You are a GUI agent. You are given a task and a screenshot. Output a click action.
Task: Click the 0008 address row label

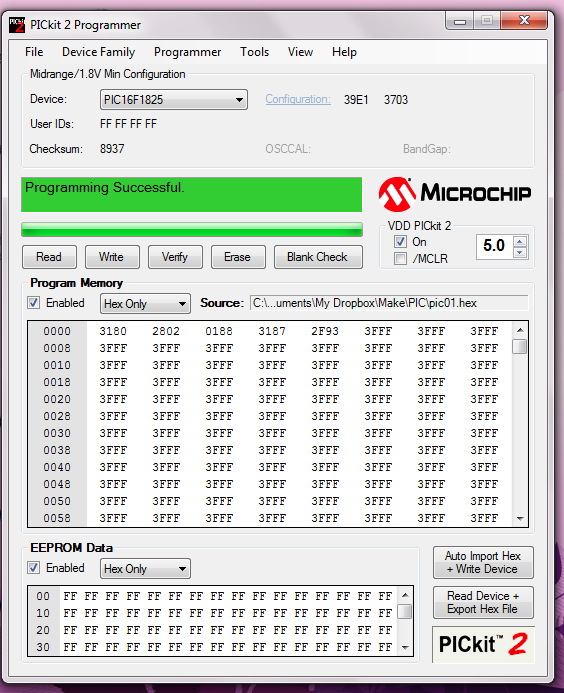(57, 348)
